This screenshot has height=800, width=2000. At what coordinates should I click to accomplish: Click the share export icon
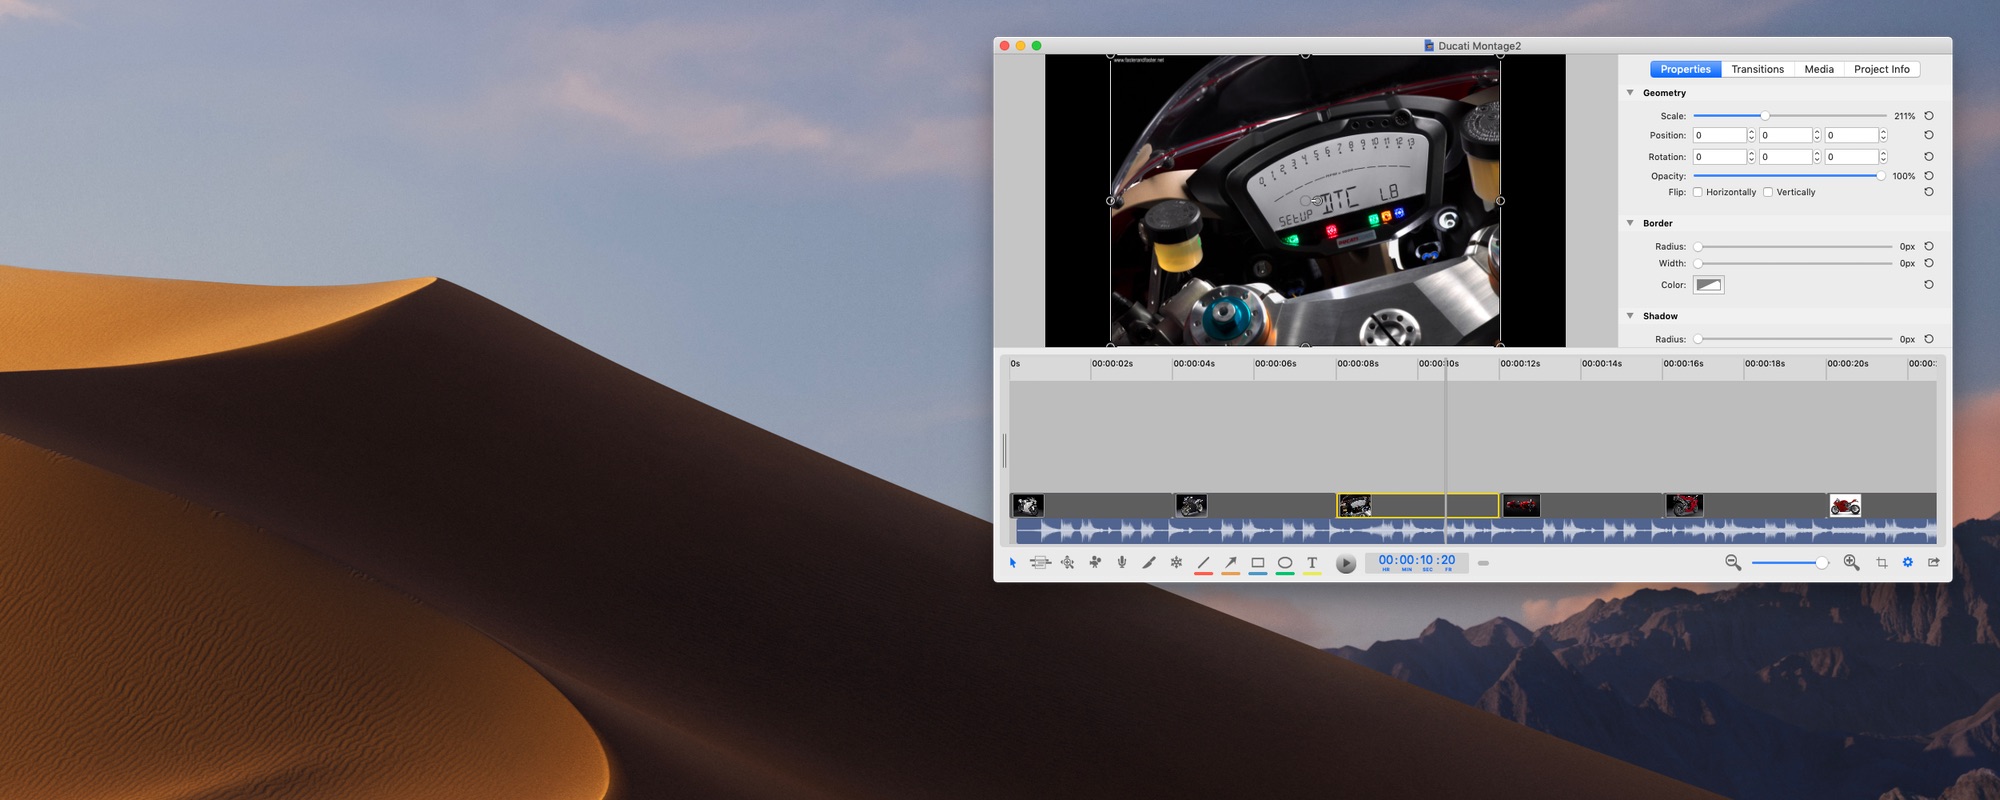[x=1934, y=563]
